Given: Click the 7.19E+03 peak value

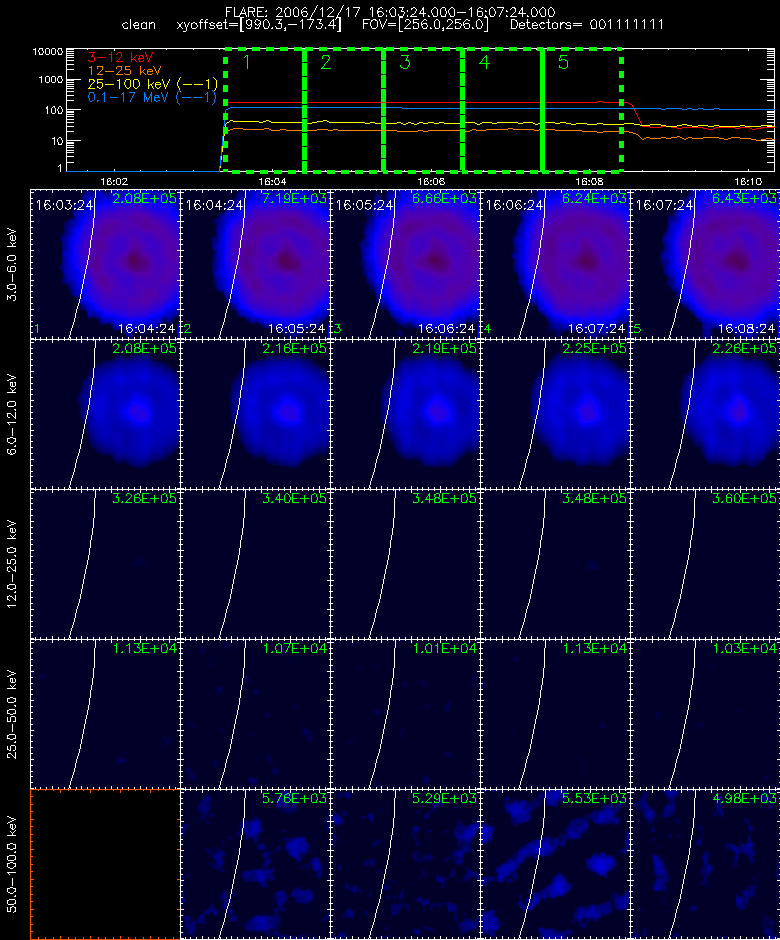Looking at the screenshot, I should pos(294,198).
